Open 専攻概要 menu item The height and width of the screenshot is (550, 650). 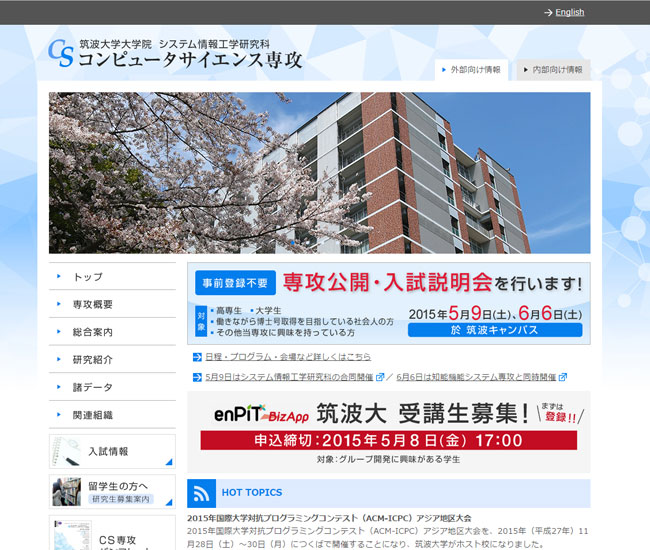(x=112, y=304)
